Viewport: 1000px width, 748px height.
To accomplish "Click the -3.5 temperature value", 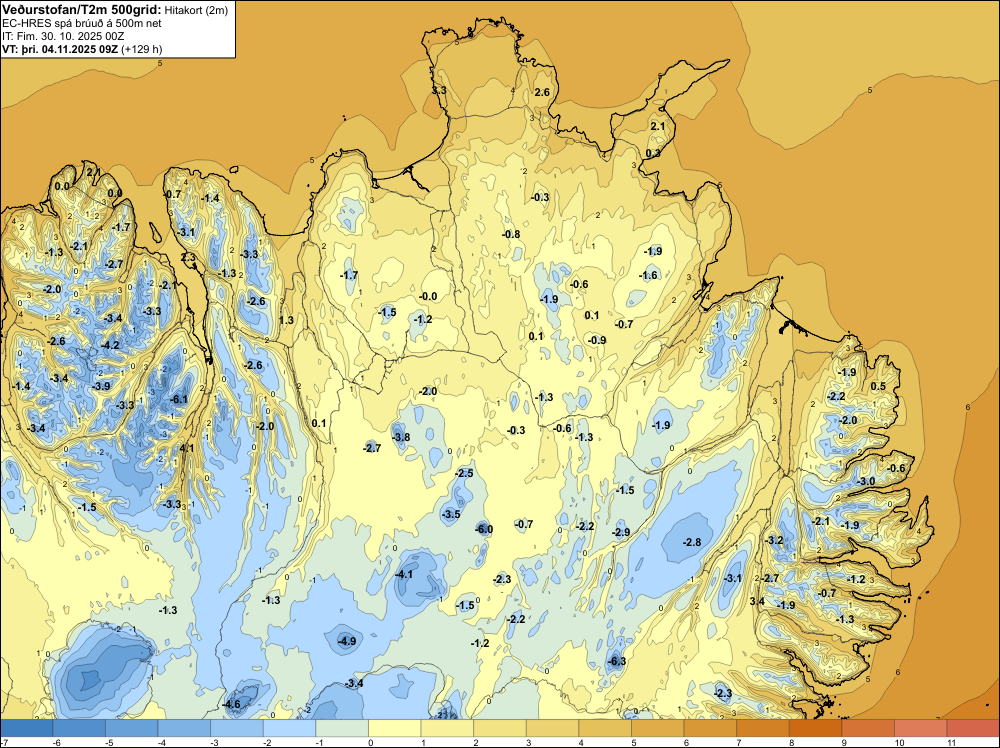I will tap(451, 514).
